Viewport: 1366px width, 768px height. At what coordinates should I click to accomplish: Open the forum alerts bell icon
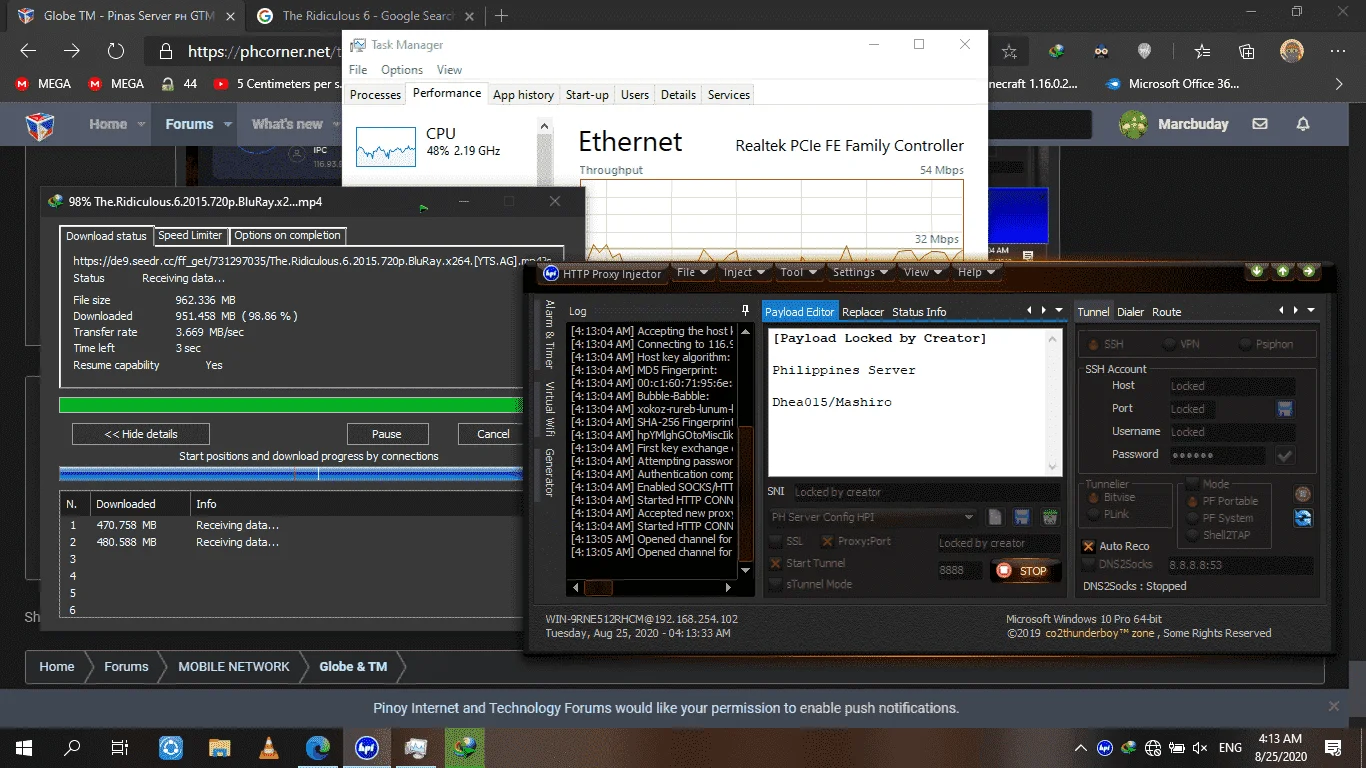[1303, 124]
